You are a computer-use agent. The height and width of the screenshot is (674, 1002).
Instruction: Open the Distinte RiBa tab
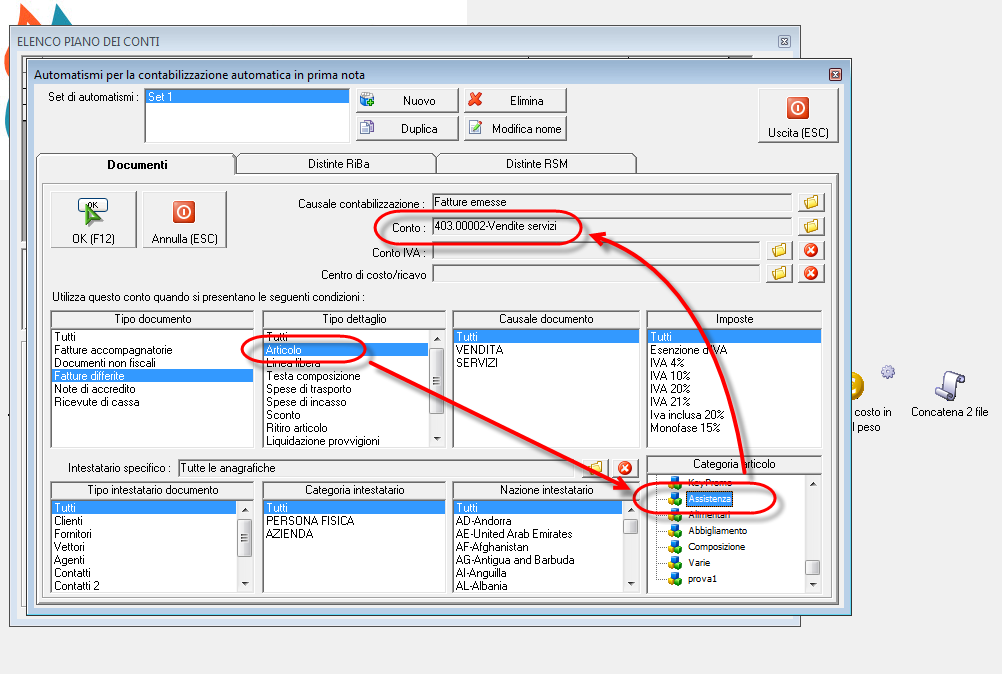tap(338, 164)
